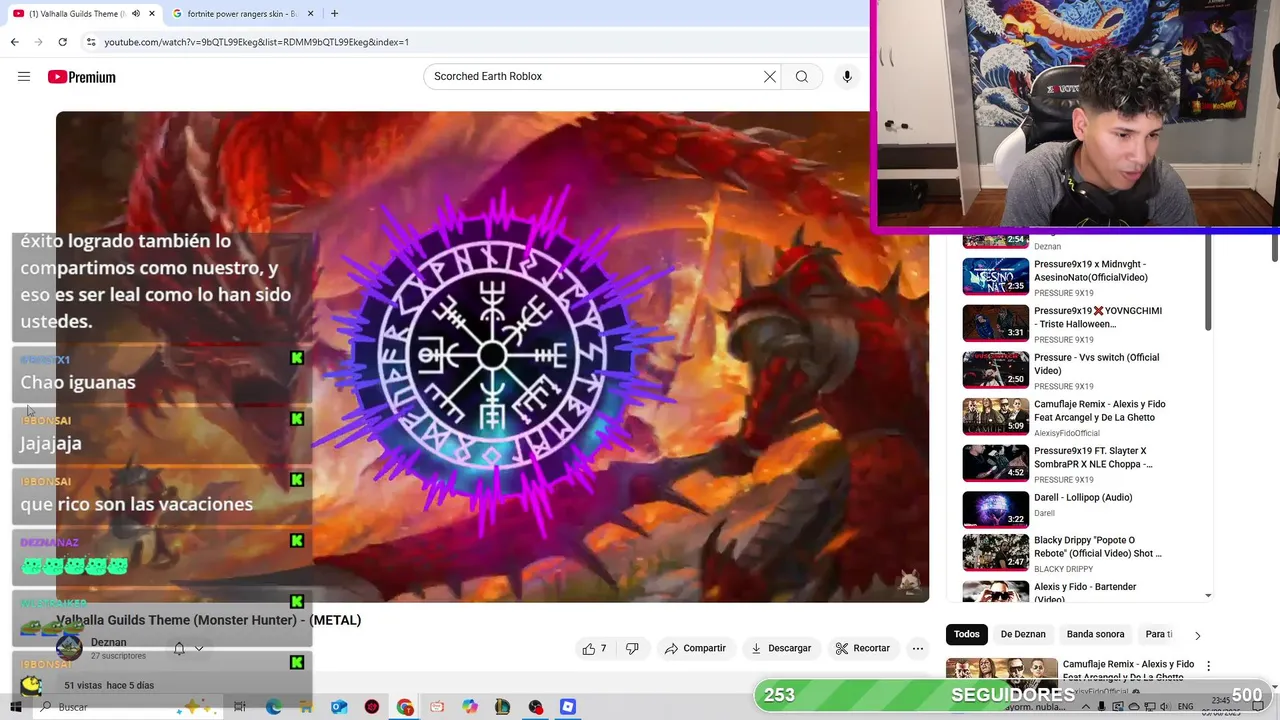Click the Compartir button

(x=695, y=648)
